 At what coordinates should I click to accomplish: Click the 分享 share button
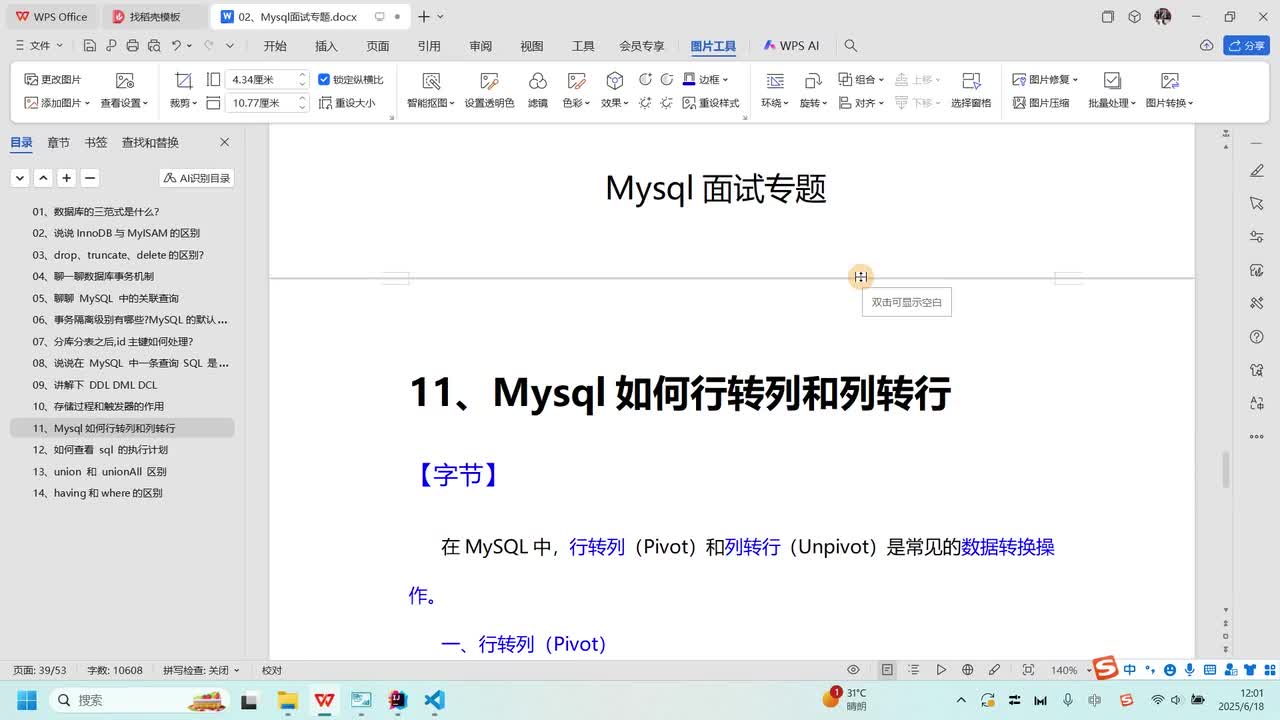[x=1247, y=46]
